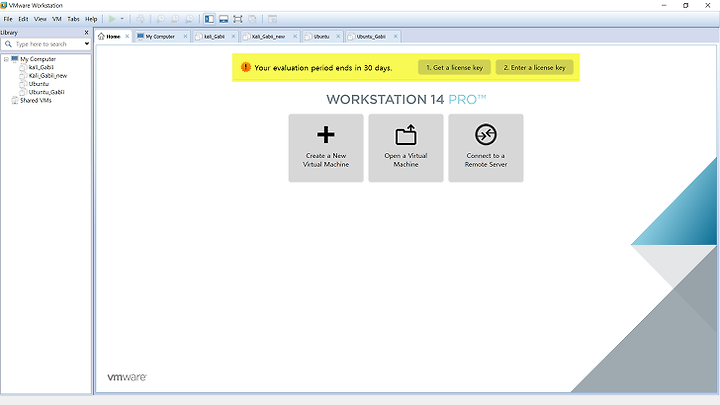Click the green Power On play icon
The image size is (720, 405).
click(112, 19)
